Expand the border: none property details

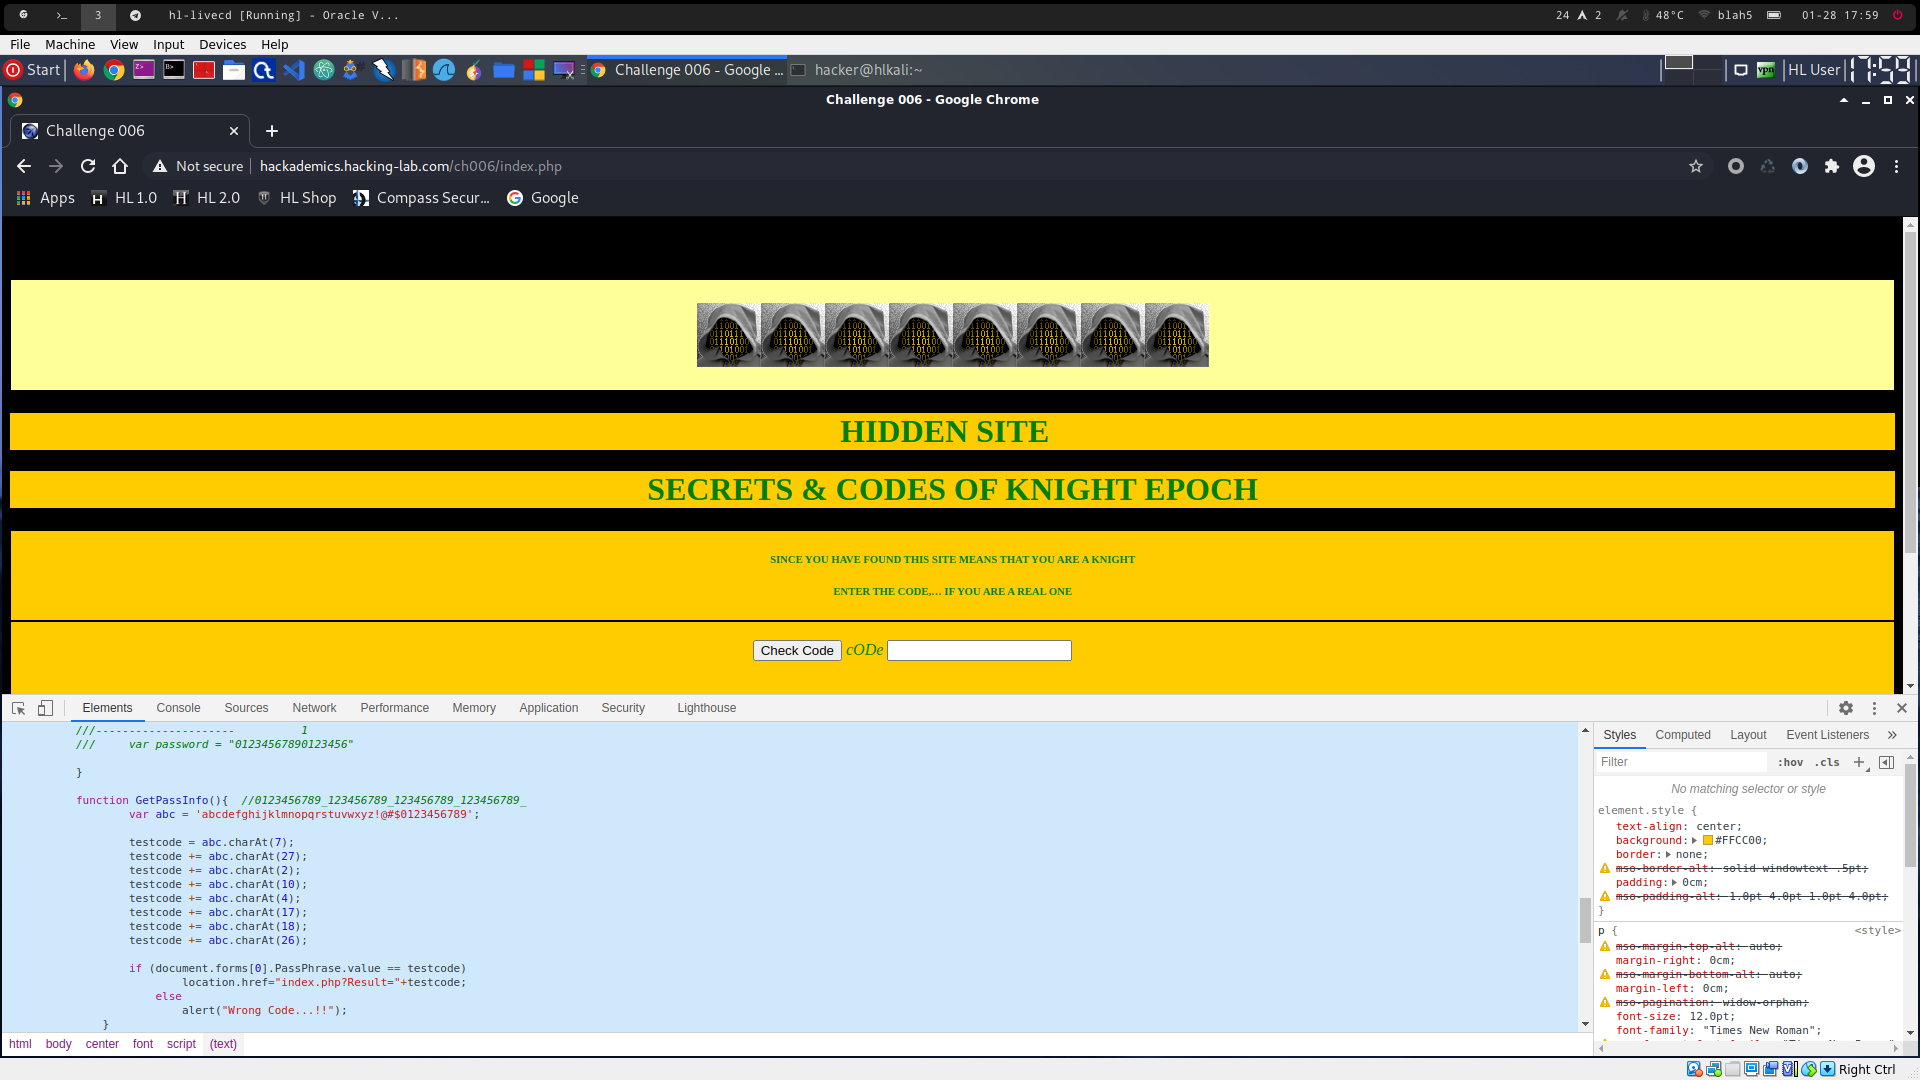[x=1668, y=854]
